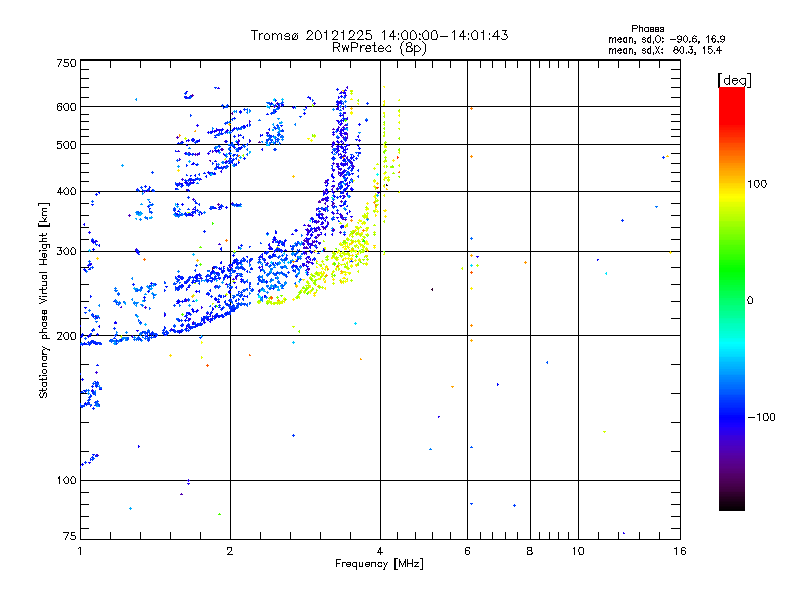Click the y-axis '600' tick label

click(66, 107)
